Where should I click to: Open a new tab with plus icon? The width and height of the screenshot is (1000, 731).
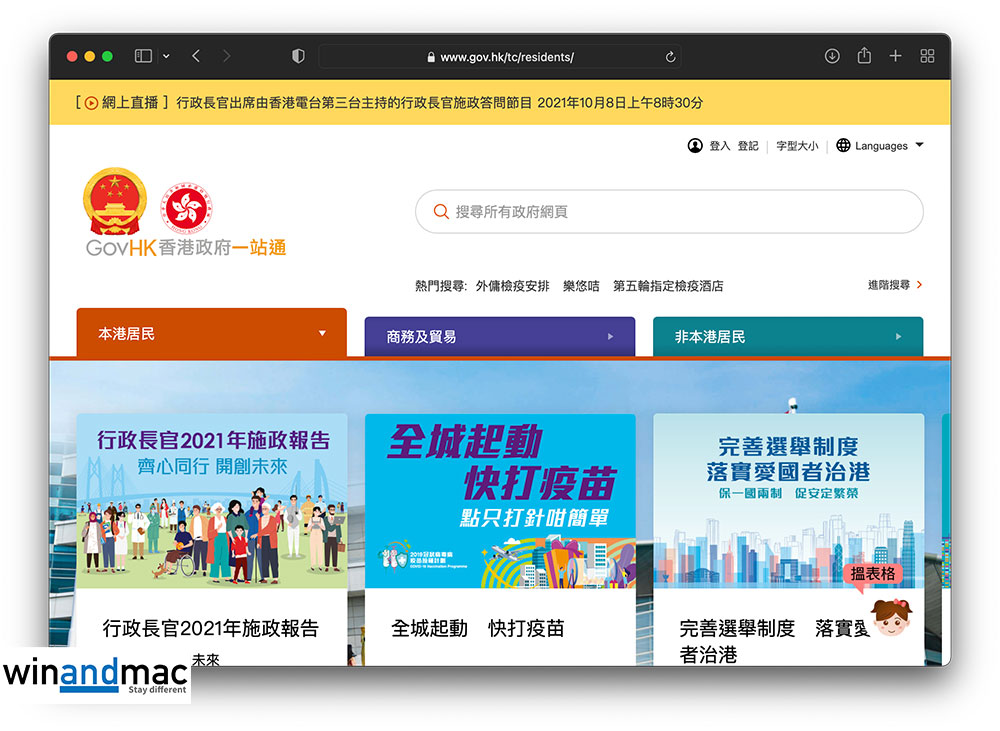[x=896, y=56]
